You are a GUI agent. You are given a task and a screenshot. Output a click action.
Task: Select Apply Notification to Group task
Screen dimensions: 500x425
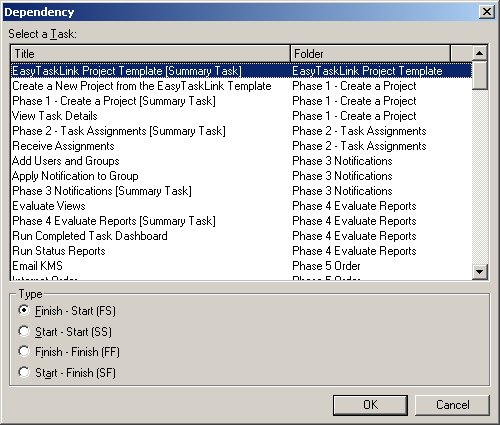click(242, 176)
